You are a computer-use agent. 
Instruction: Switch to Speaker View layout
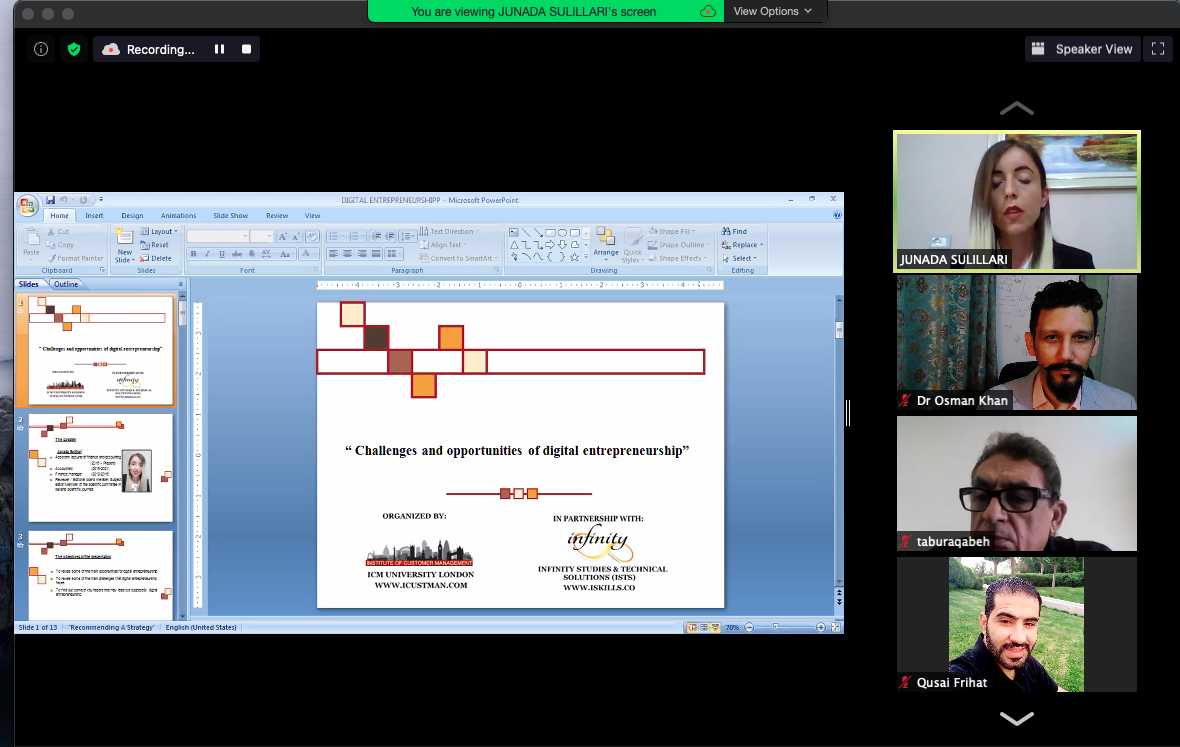point(1082,49)
